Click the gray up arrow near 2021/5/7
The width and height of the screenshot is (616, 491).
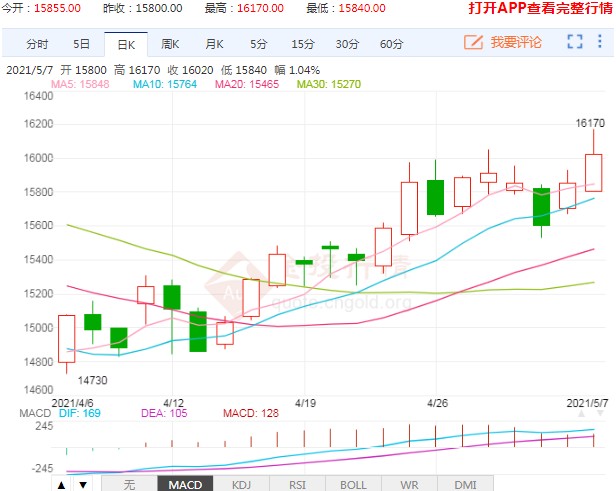point(581,413)
